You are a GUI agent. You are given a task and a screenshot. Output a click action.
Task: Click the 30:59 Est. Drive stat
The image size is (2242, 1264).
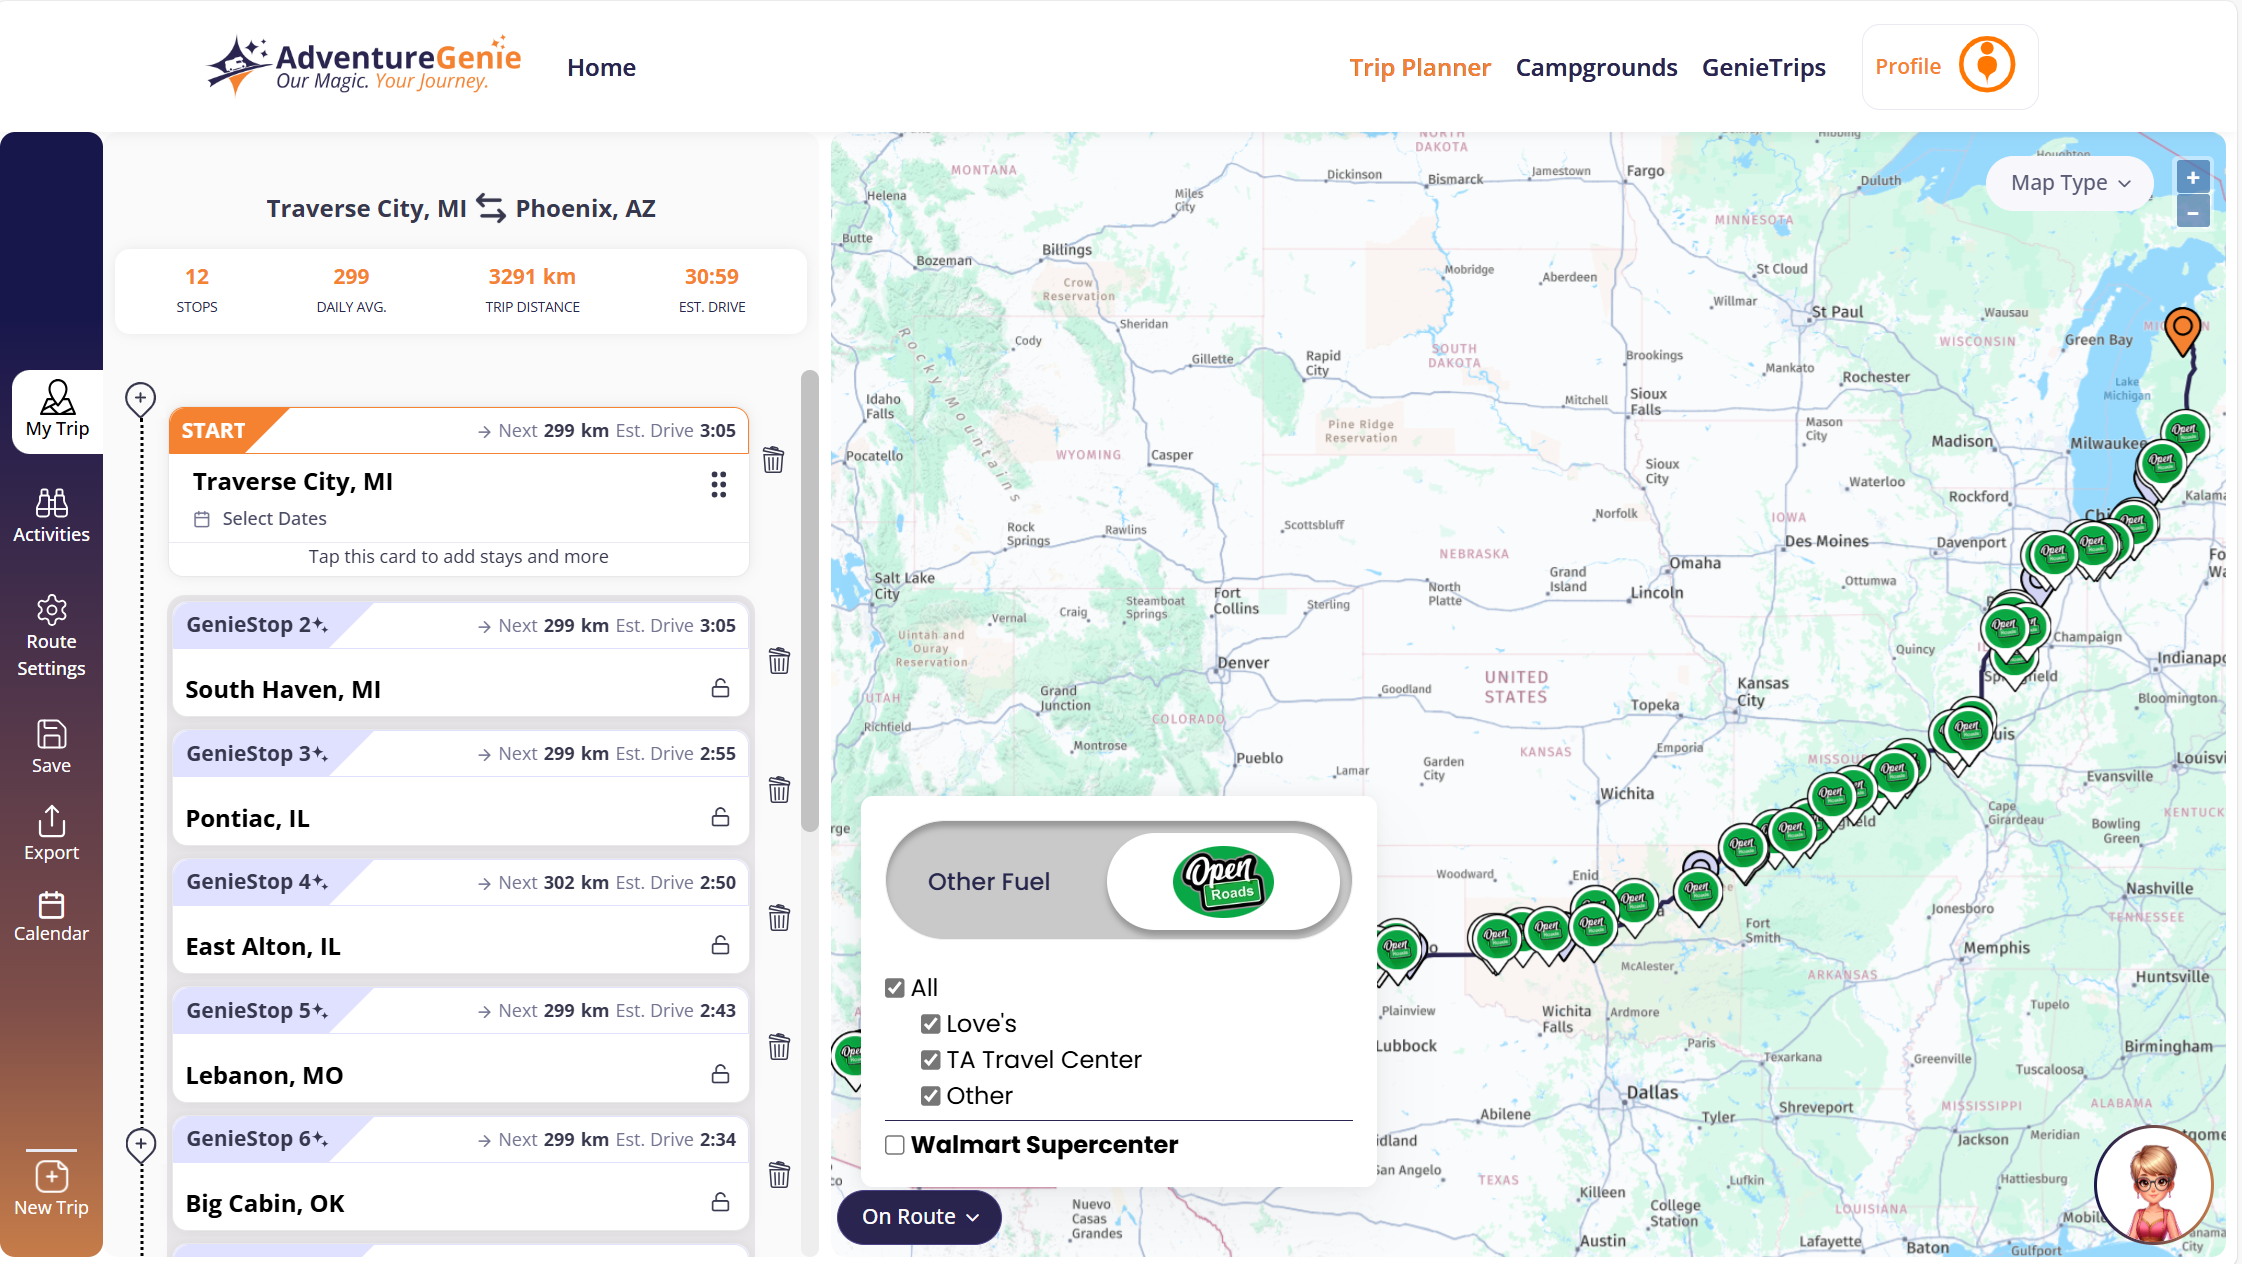[x=712, y=290]
